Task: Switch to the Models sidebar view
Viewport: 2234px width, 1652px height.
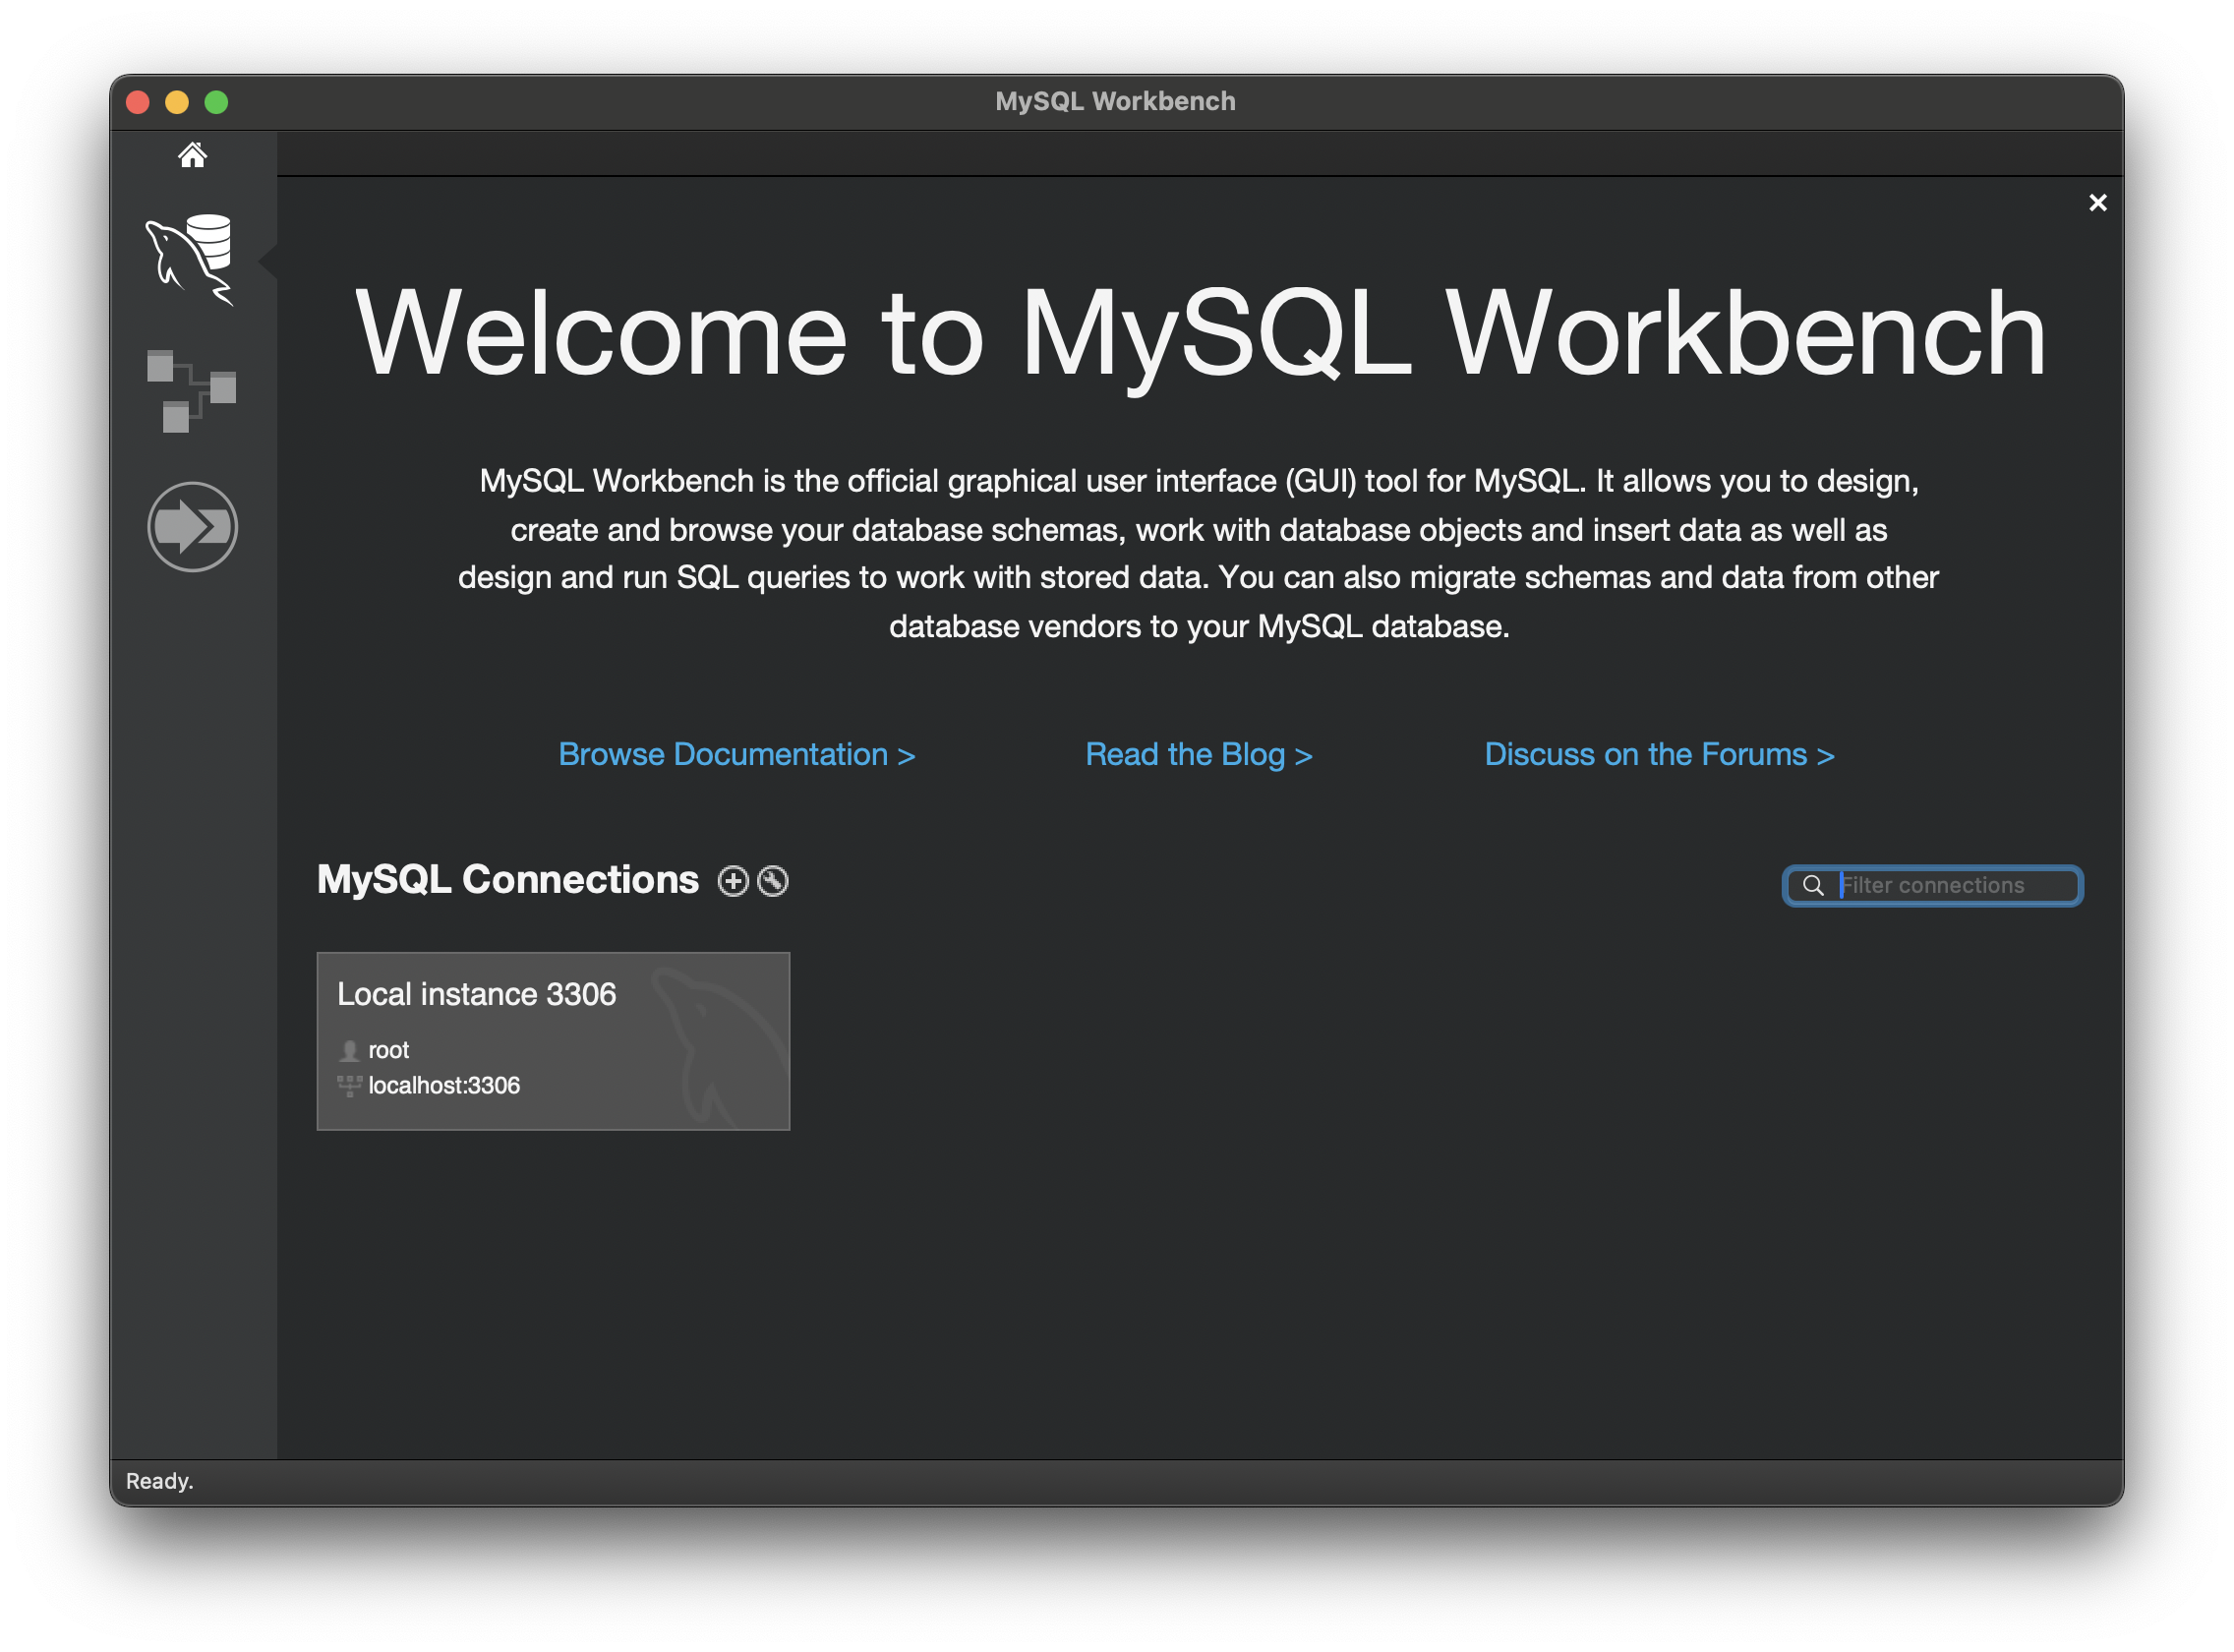Action: point(191,391)
